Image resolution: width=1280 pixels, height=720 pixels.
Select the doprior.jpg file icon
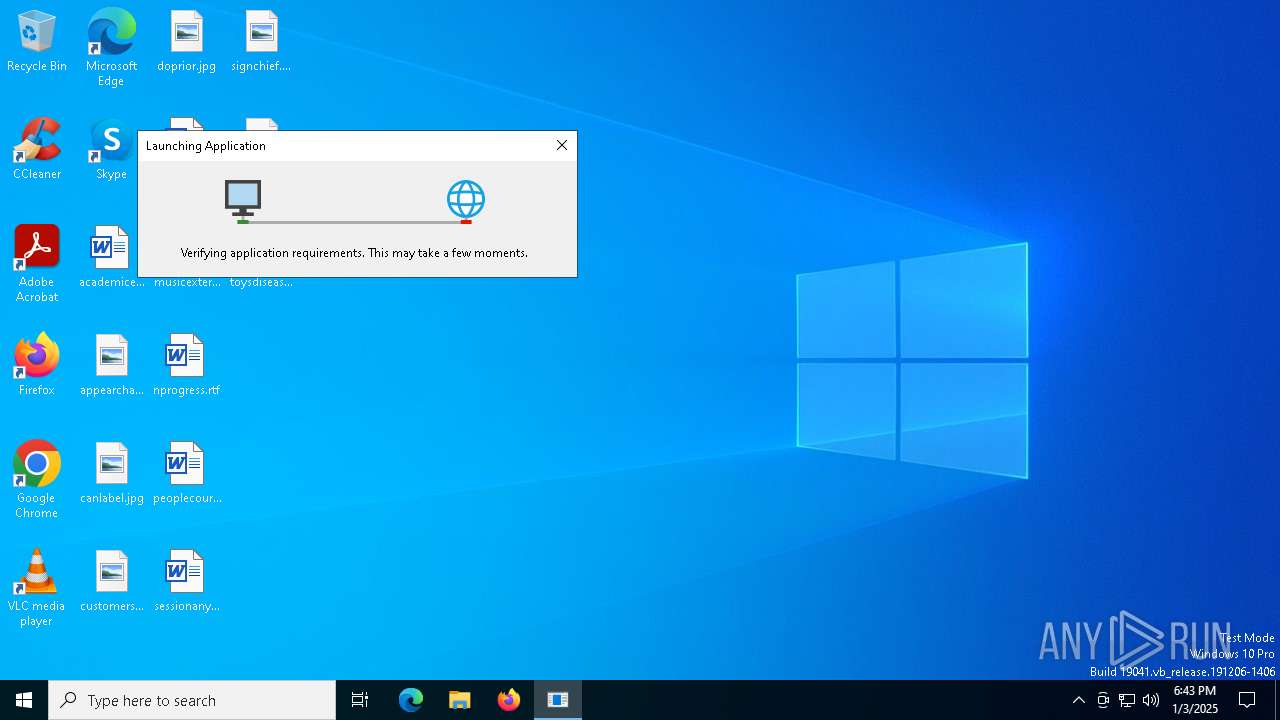186,42
